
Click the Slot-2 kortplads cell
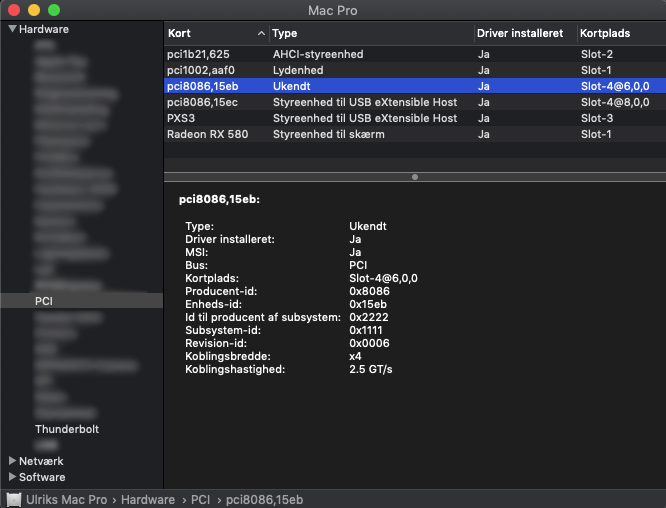point(597,54)
